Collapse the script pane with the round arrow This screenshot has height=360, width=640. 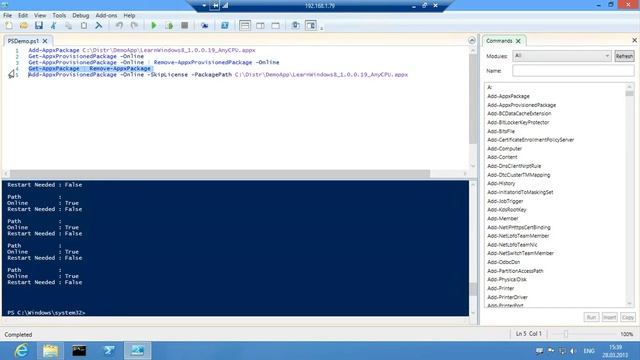click(x=472, y=40)
